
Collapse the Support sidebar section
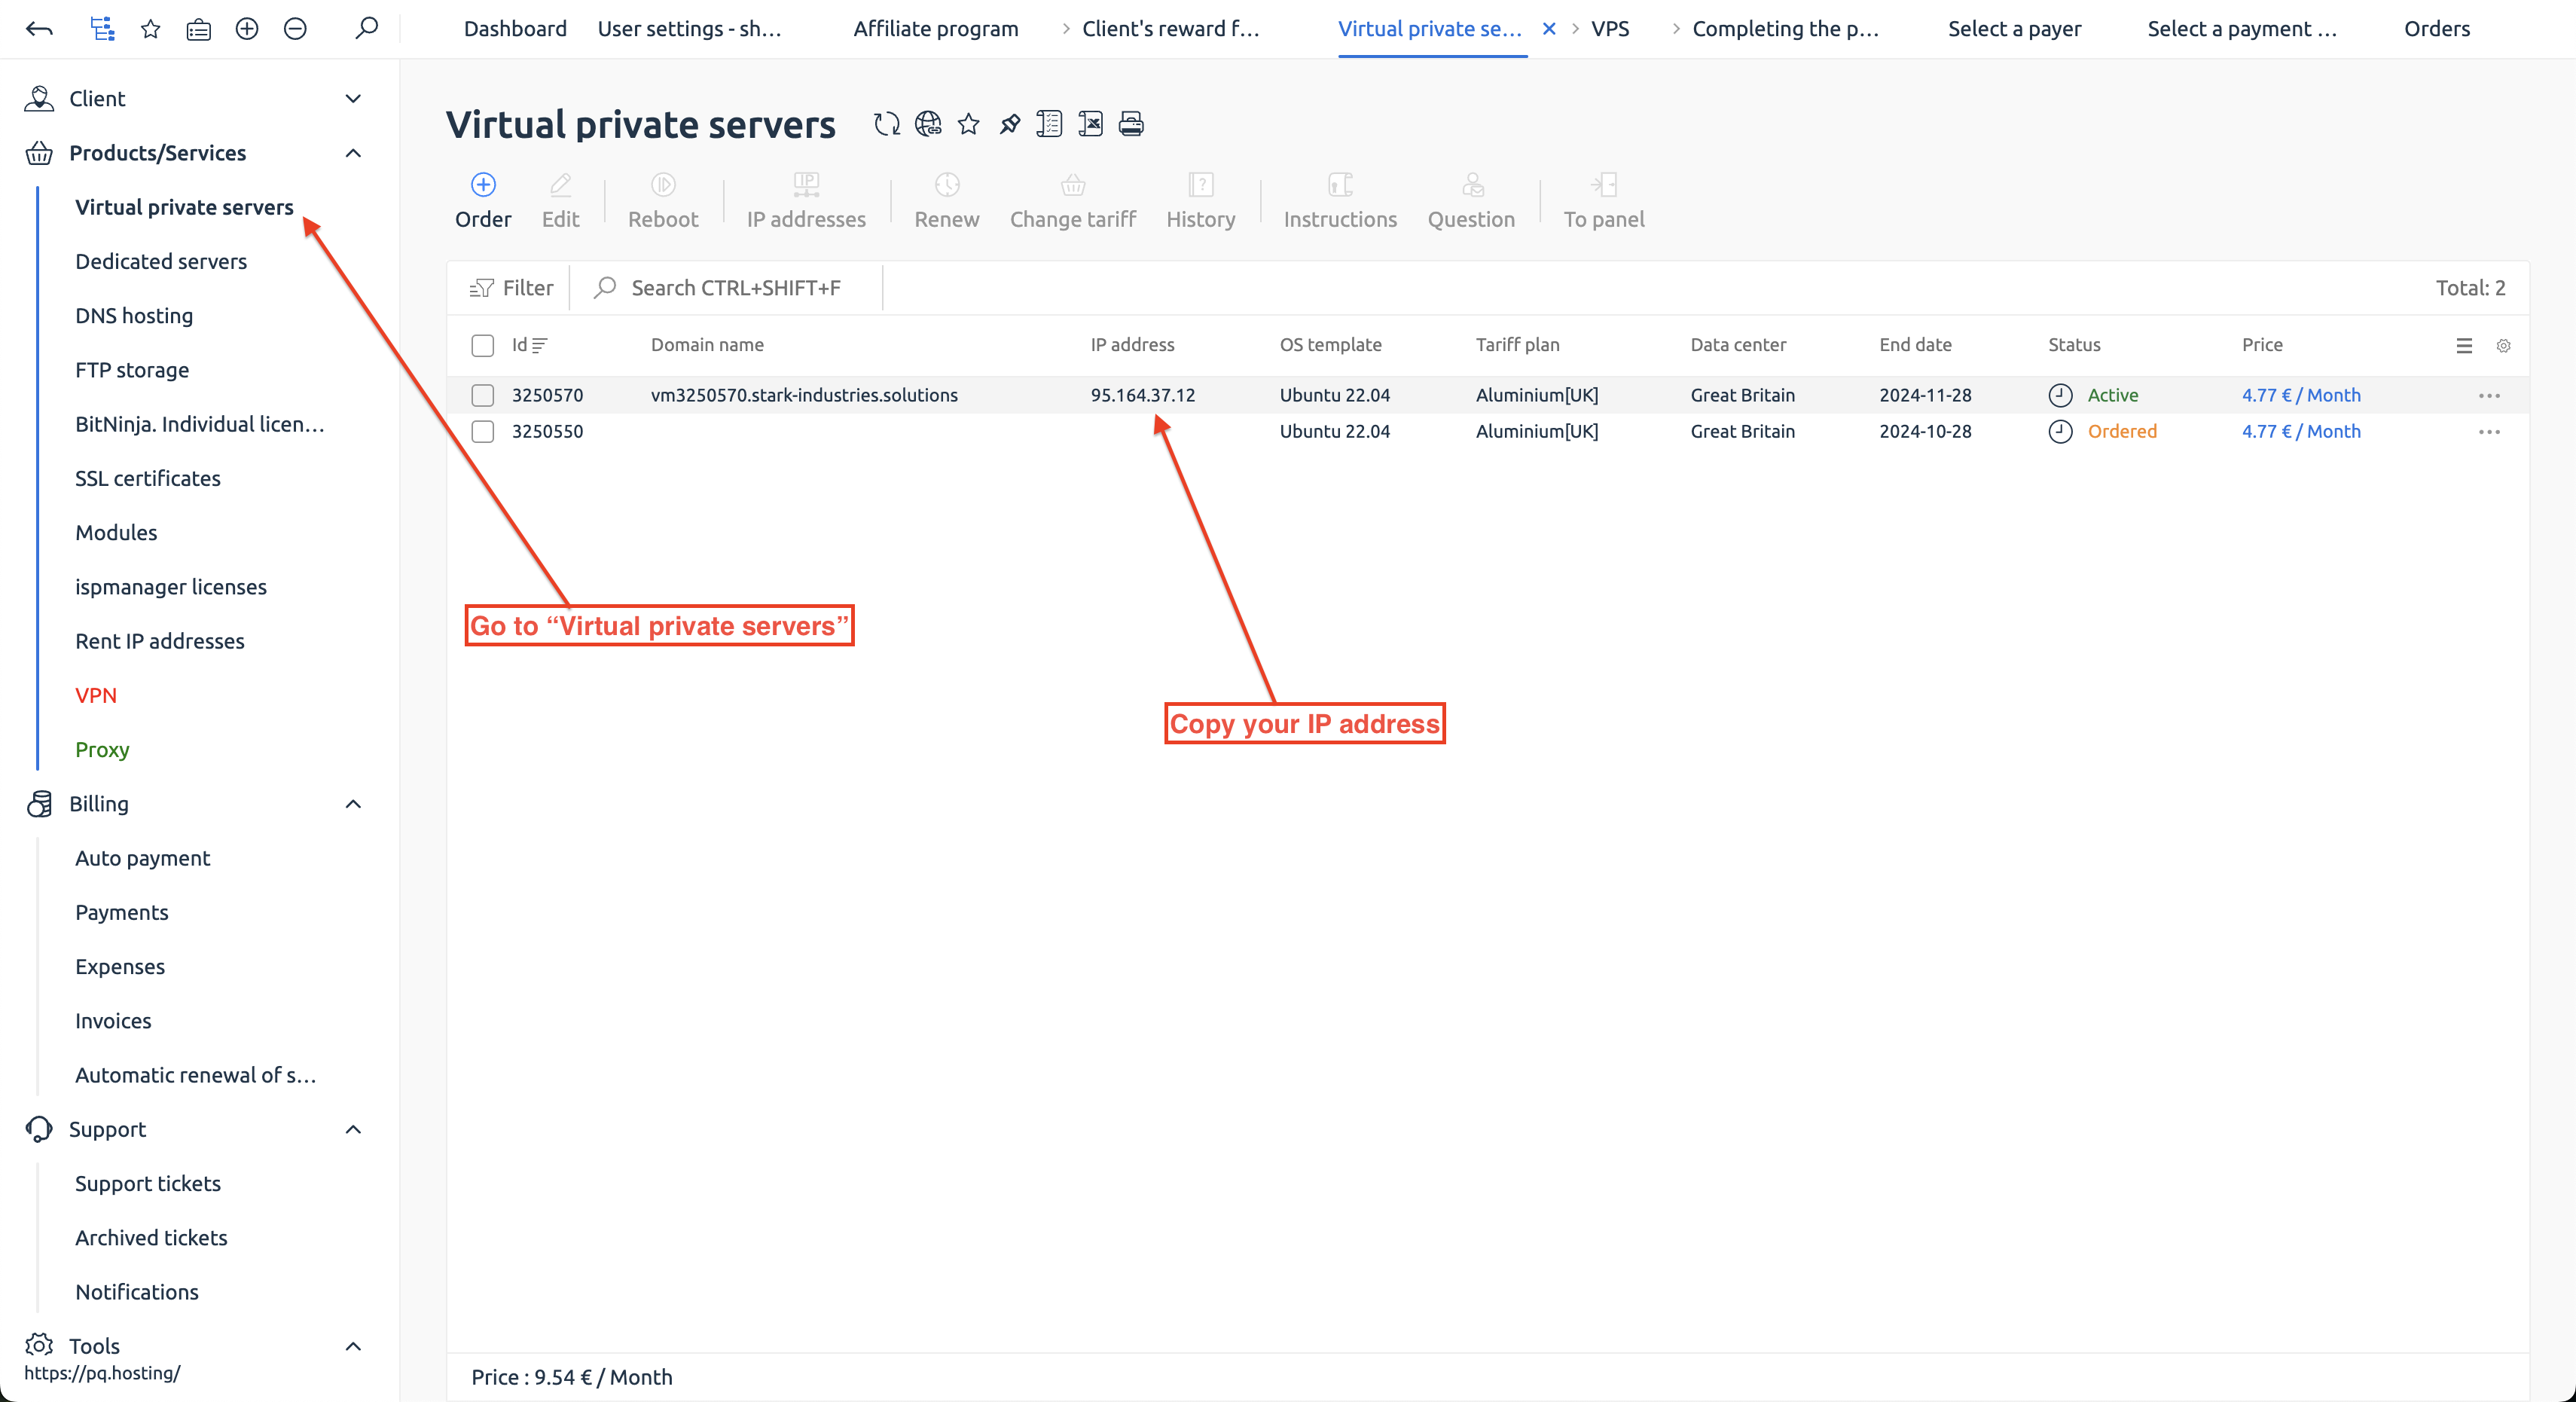click(x=353, y=1129)
